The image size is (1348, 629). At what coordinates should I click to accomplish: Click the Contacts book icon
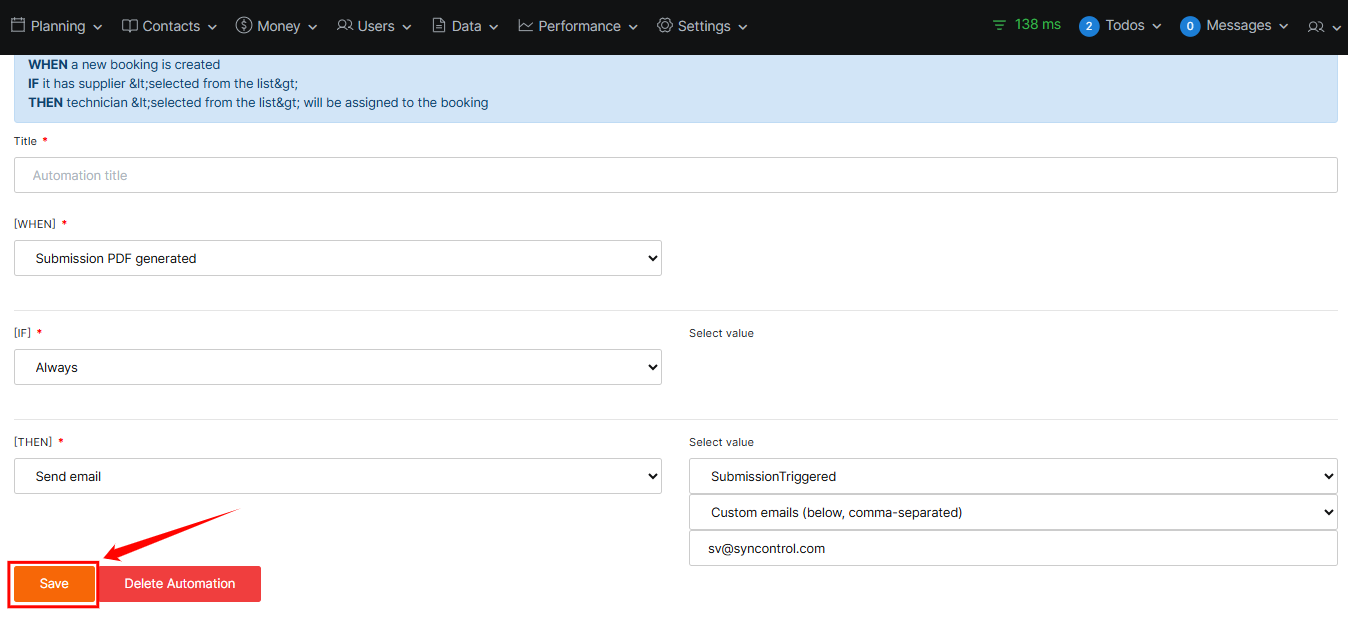[130, 26]
